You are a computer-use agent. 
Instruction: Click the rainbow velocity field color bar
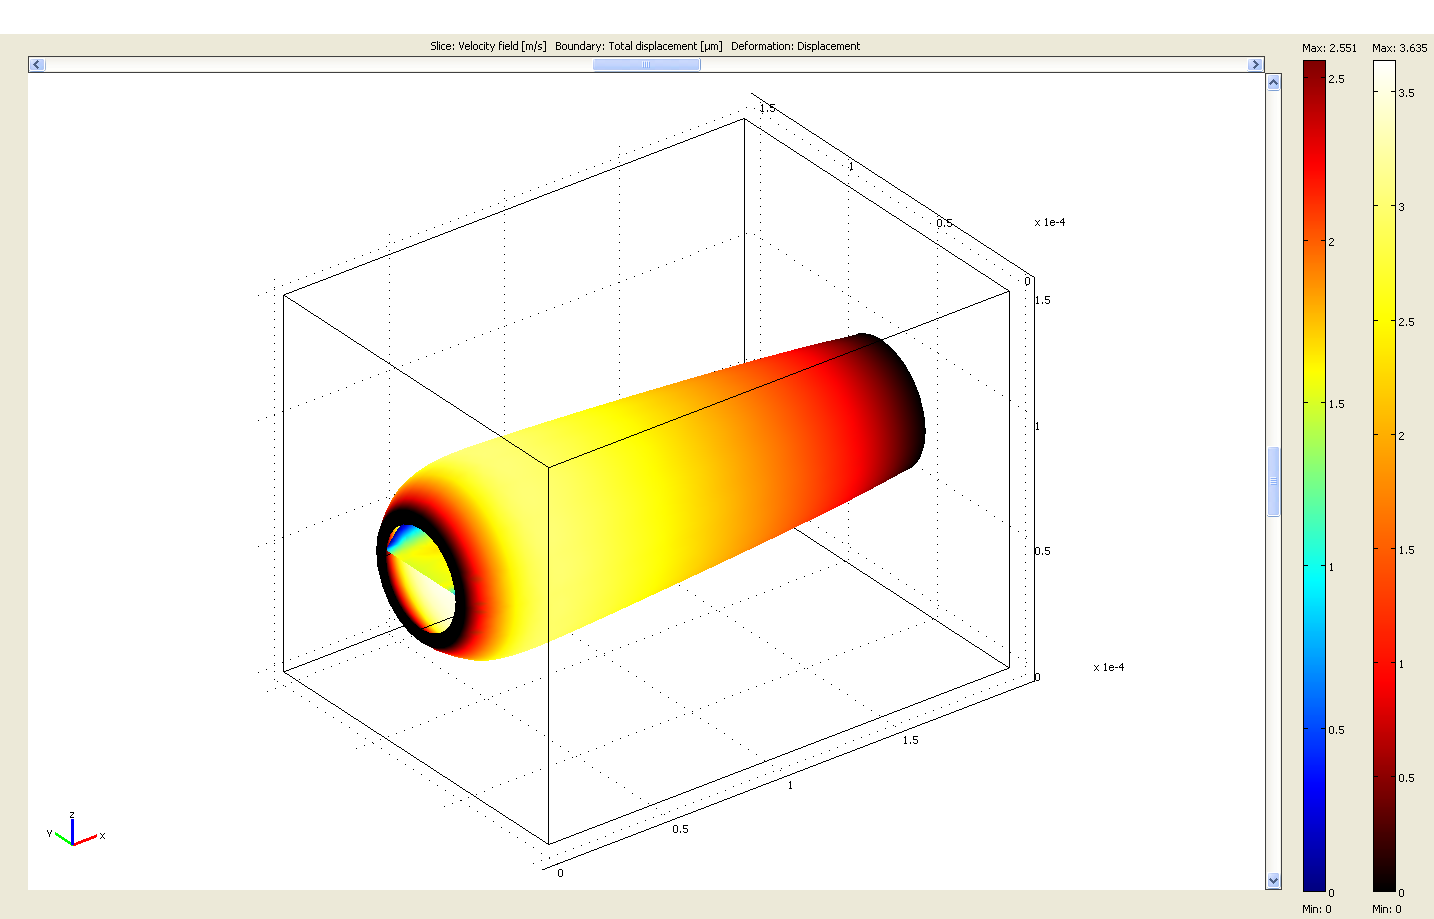(1313, 475)
